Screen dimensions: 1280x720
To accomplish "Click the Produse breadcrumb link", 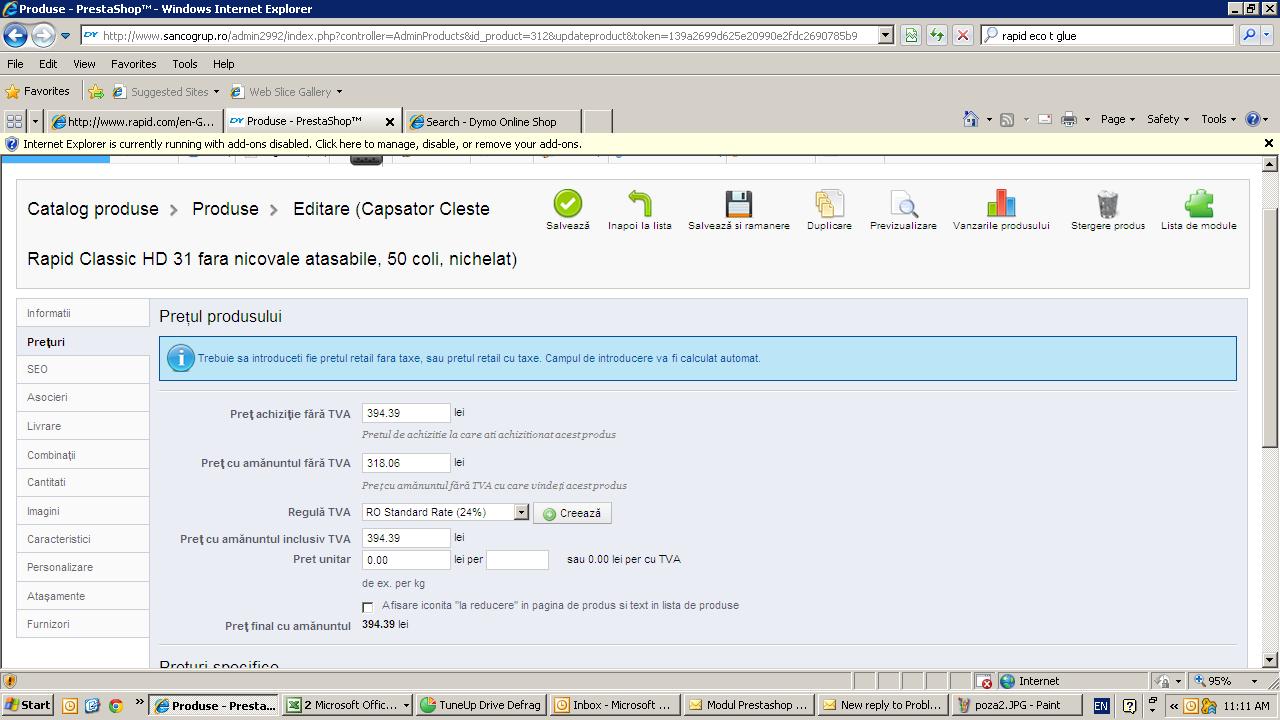I will pos(225,209).
